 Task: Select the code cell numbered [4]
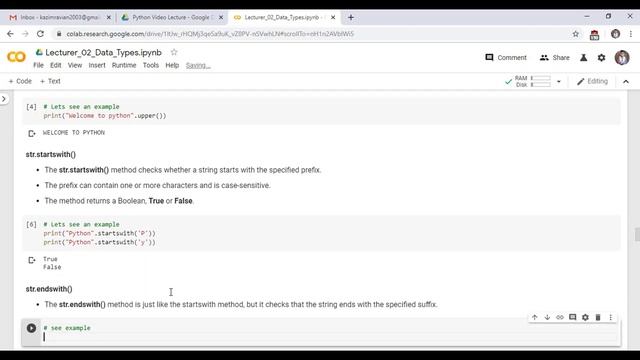tap(322, 111)
